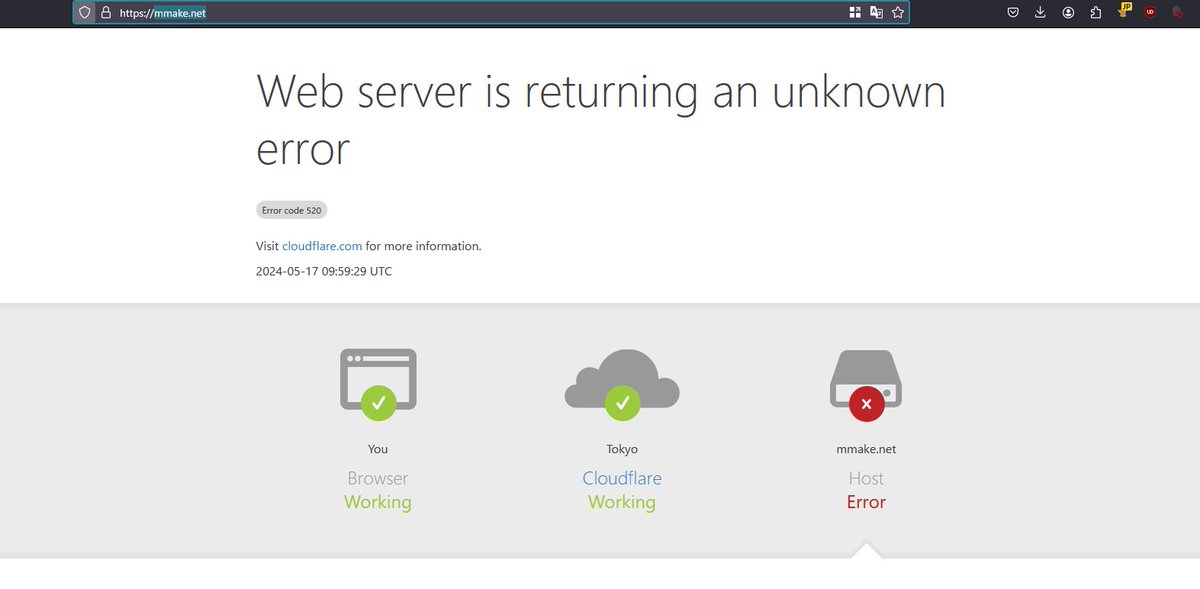Viewport: 1200px width, 589px height.
Task: Open the Pocket save icon
Action: coord(1013,13)
